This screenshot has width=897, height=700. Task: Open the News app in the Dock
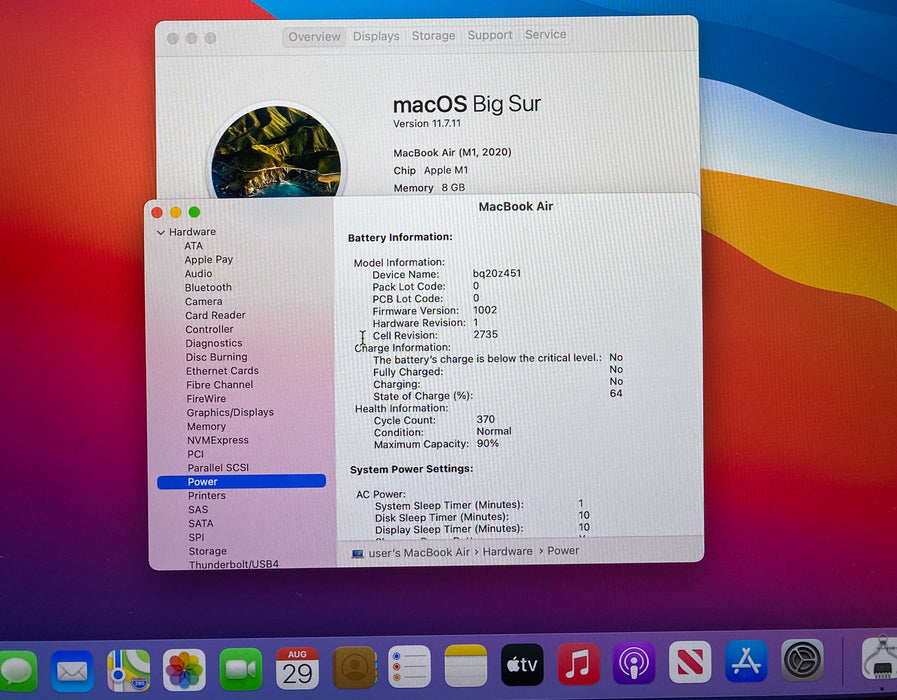coord(690,662)
